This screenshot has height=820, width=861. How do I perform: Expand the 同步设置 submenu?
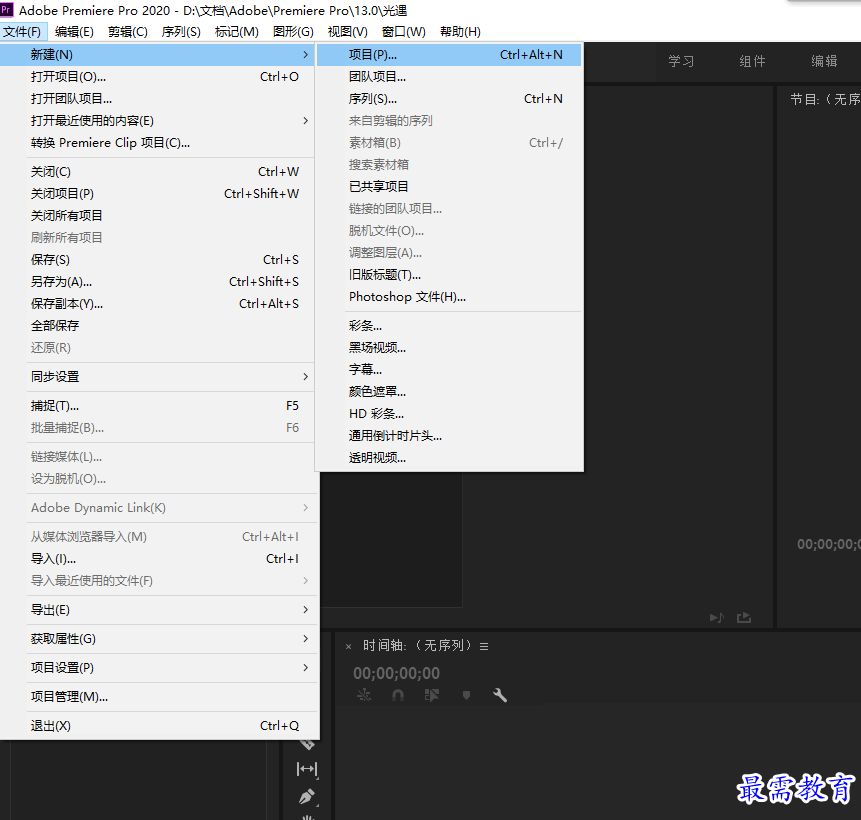click(157, 377)
